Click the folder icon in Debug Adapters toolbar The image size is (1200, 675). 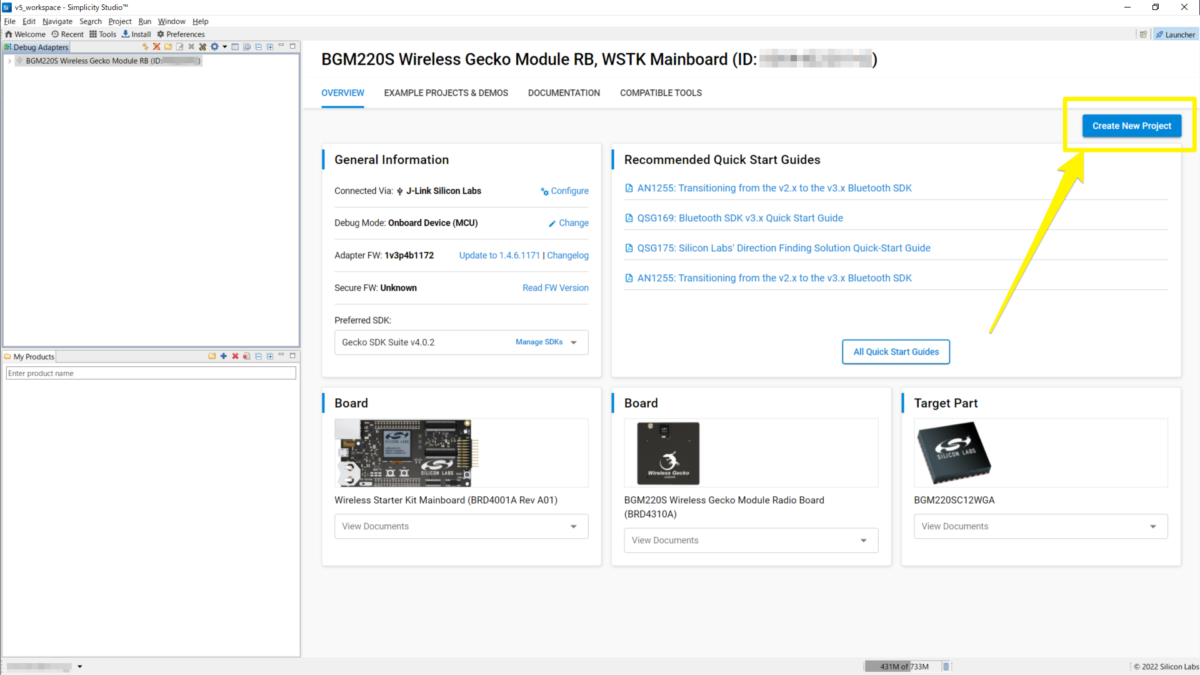click(x=168, y=47)
